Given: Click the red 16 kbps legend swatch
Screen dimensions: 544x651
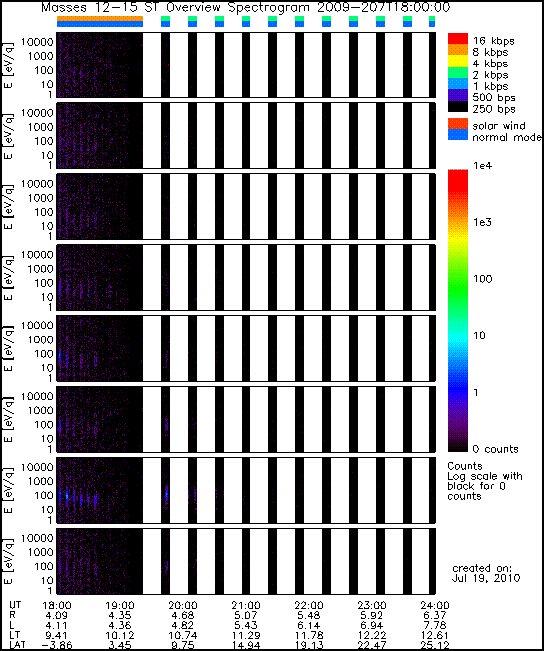Looking at the screenshot, I should point(458,39).
